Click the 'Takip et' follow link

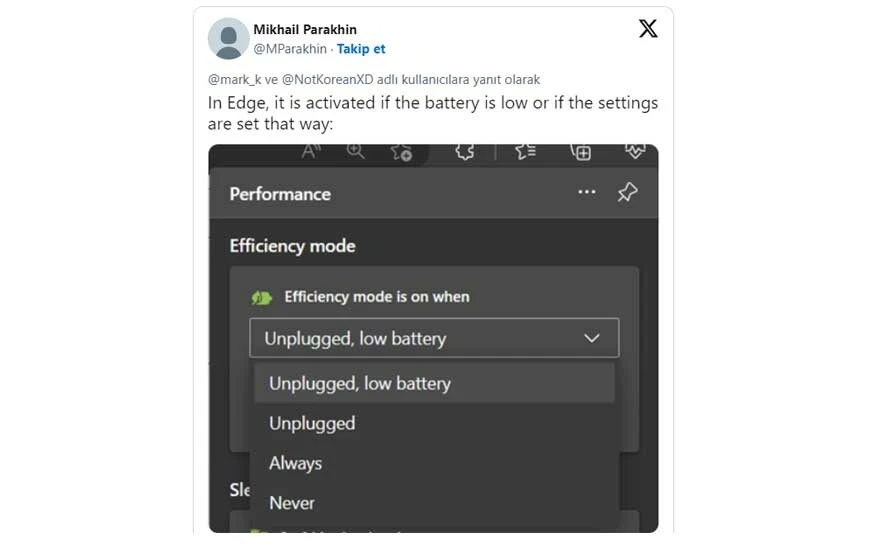(x=361, y=48)
